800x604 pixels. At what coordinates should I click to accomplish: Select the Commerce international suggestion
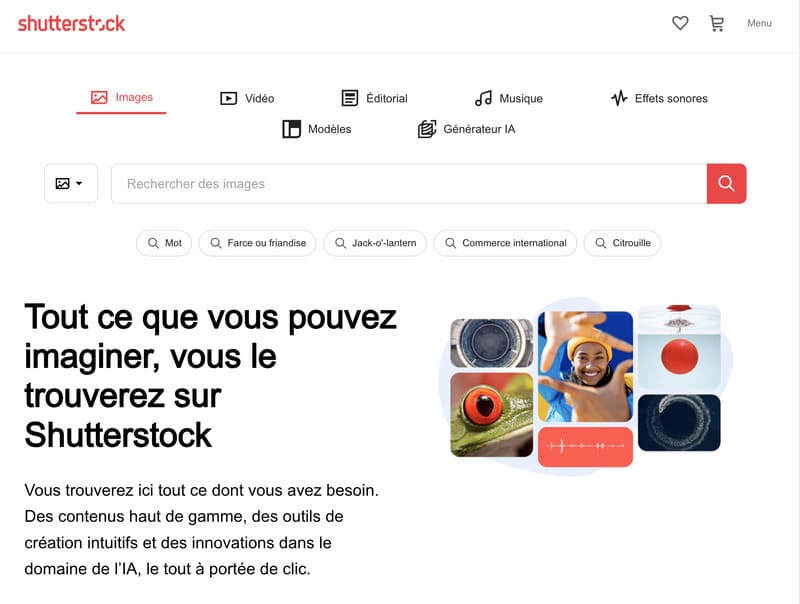click(505, 243)
